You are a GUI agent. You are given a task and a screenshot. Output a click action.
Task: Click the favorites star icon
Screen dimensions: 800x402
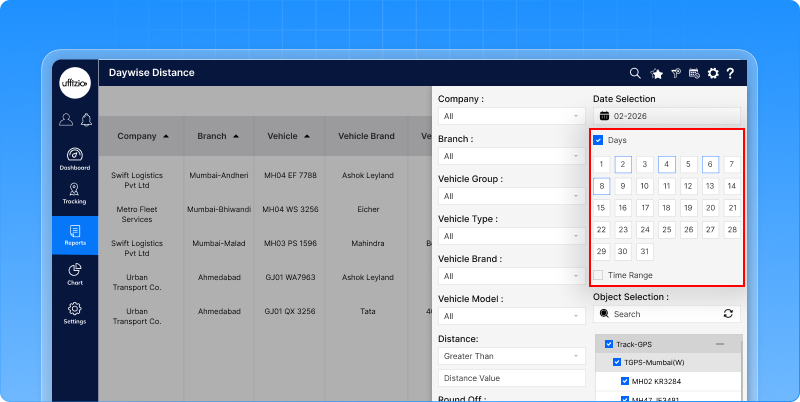657,73
